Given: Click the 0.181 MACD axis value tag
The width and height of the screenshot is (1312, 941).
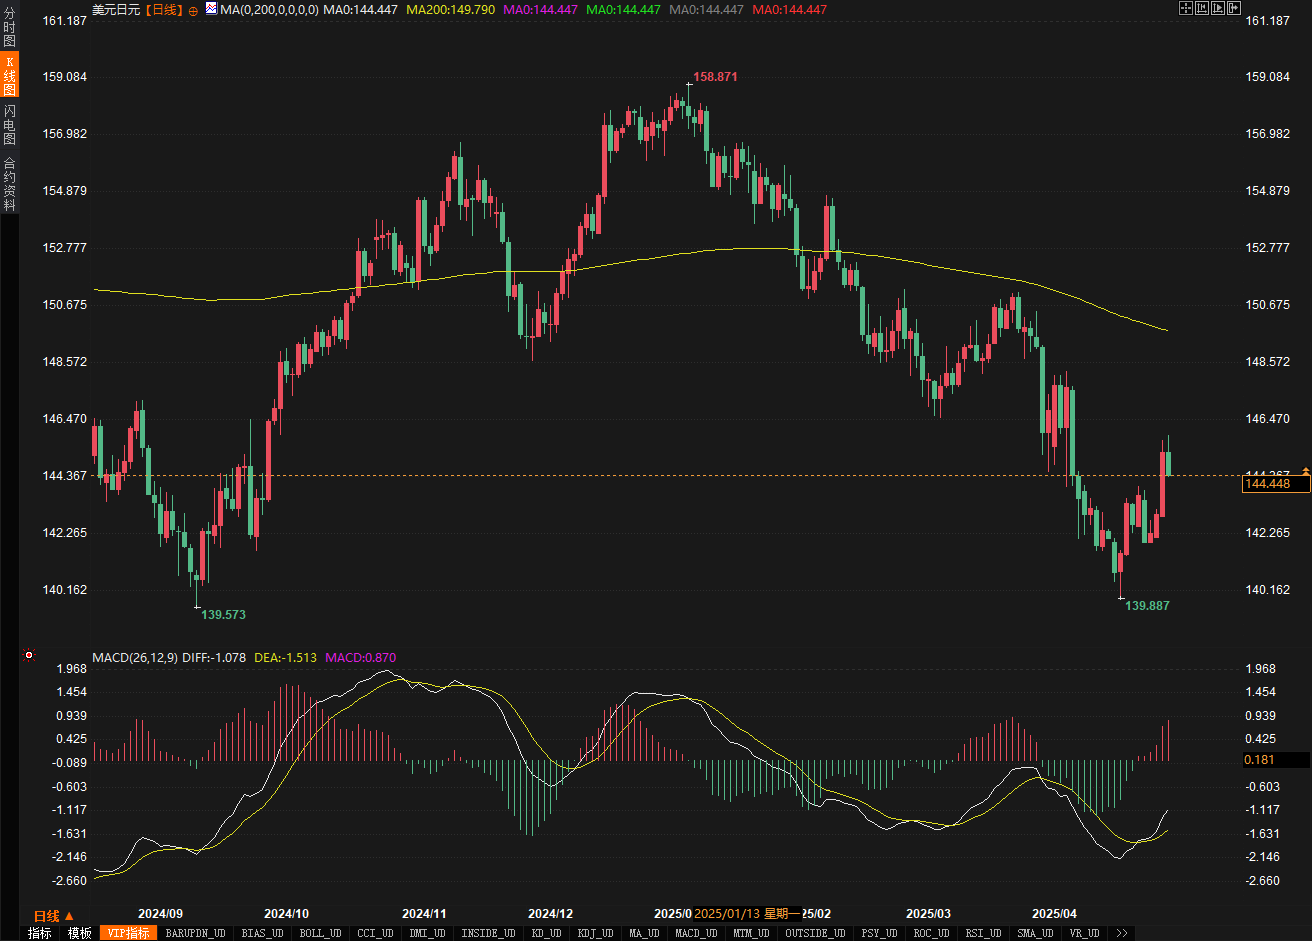Looking at the screenshot, I should (x=1276, y=760).
